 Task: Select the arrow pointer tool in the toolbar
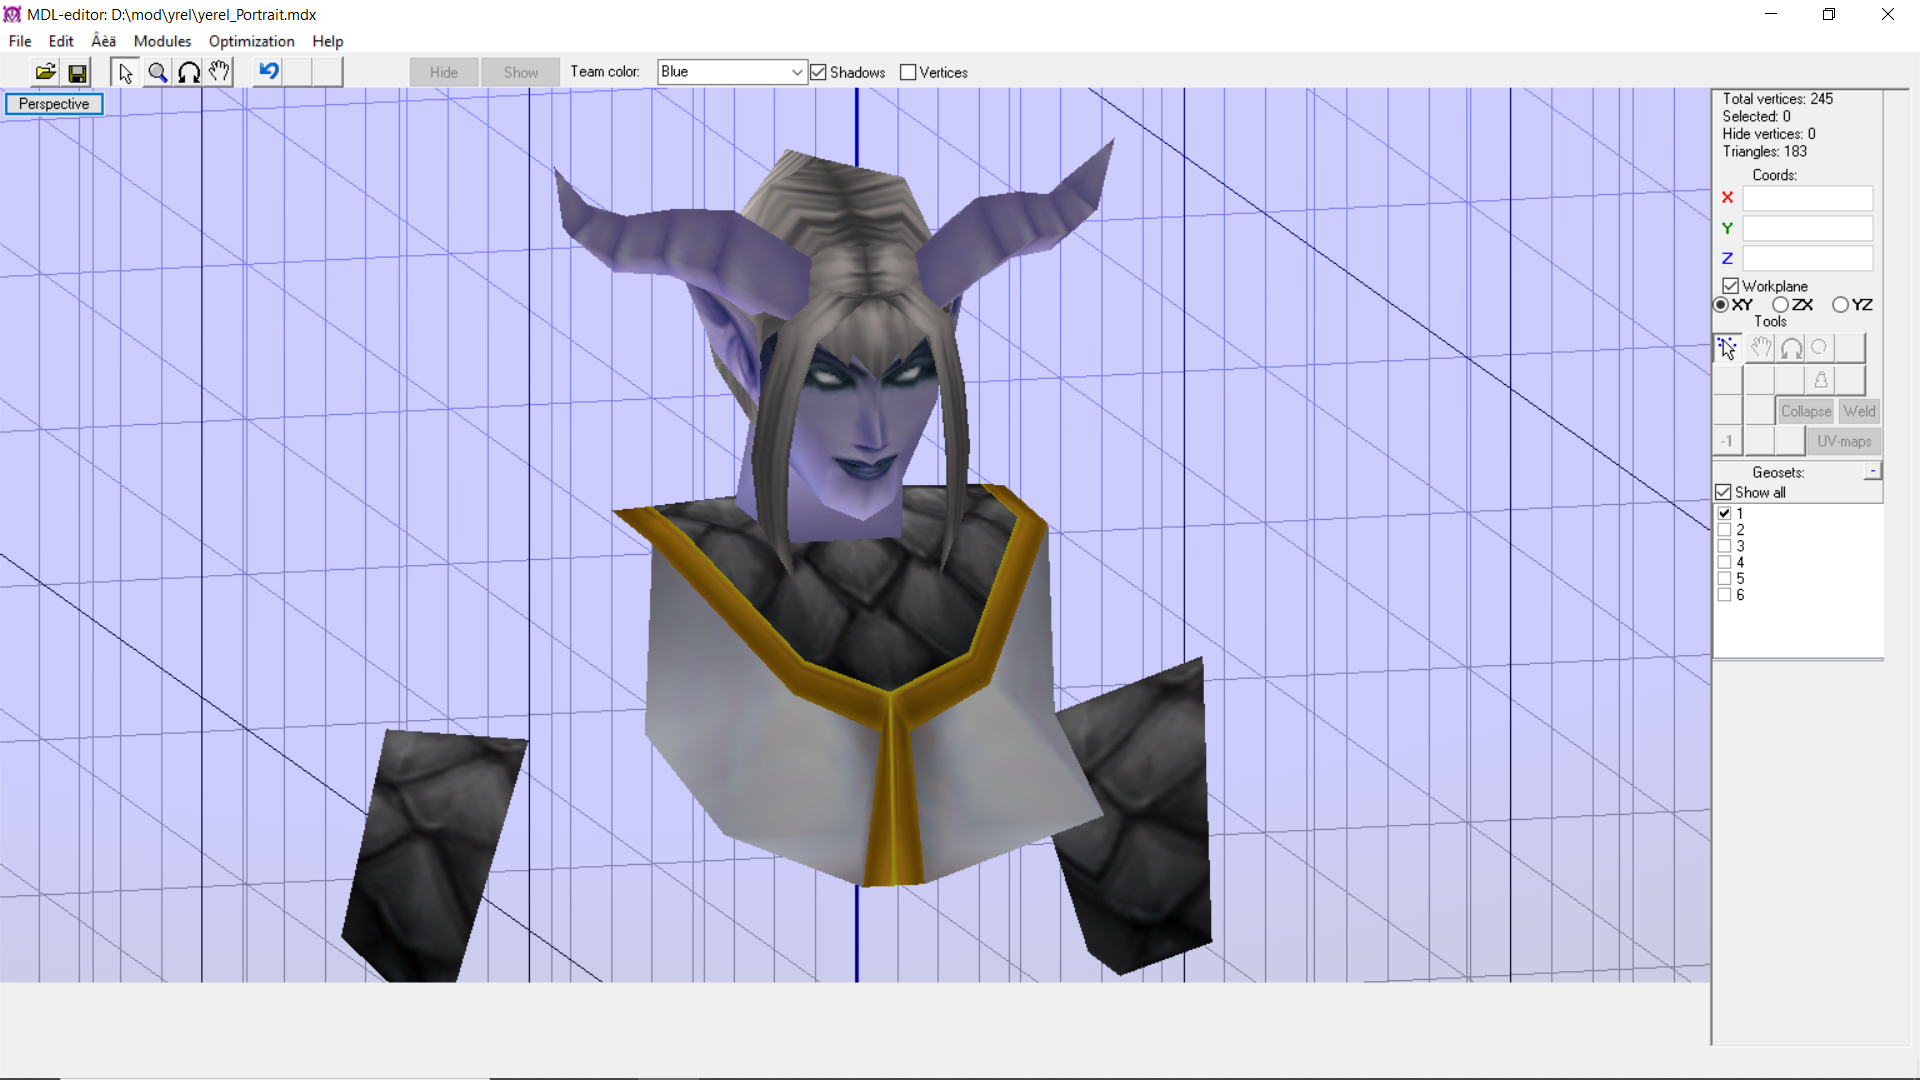tap(125, 72)
